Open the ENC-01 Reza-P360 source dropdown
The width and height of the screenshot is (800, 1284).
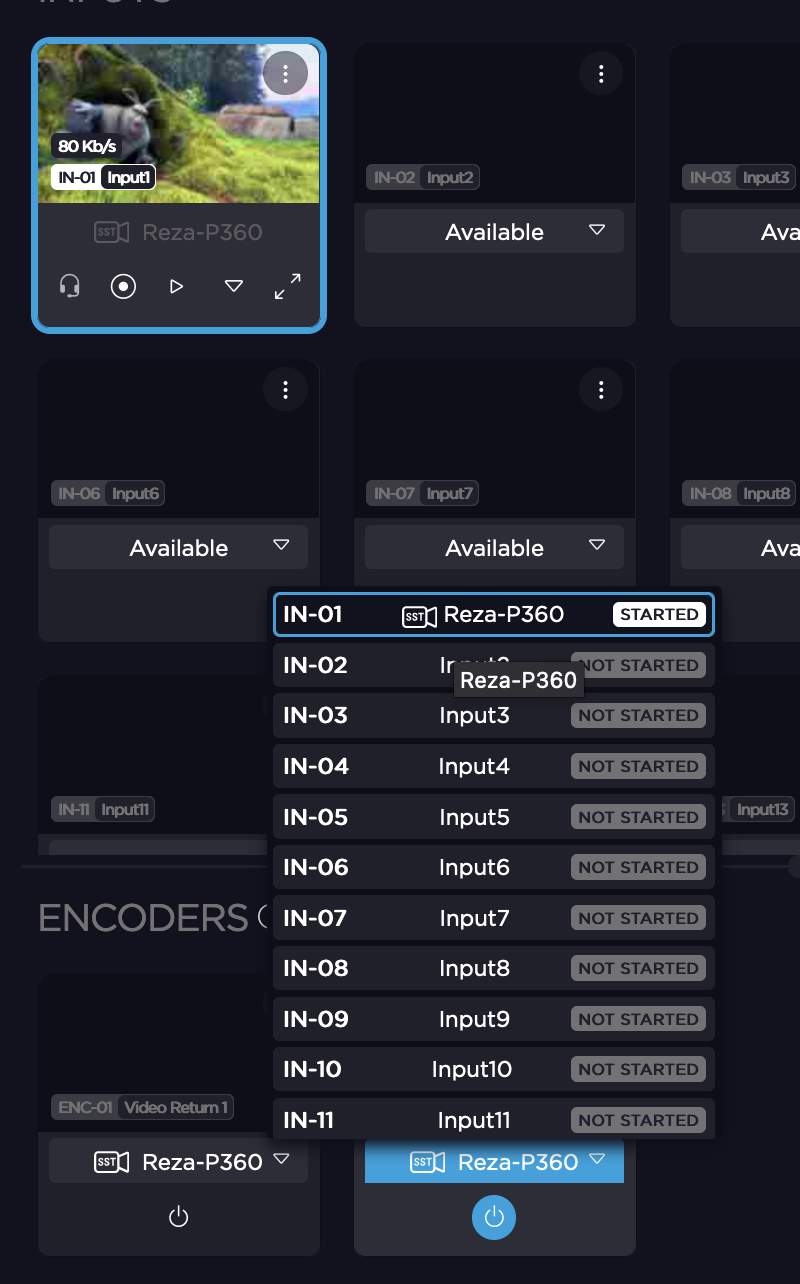coord(178,1162)
